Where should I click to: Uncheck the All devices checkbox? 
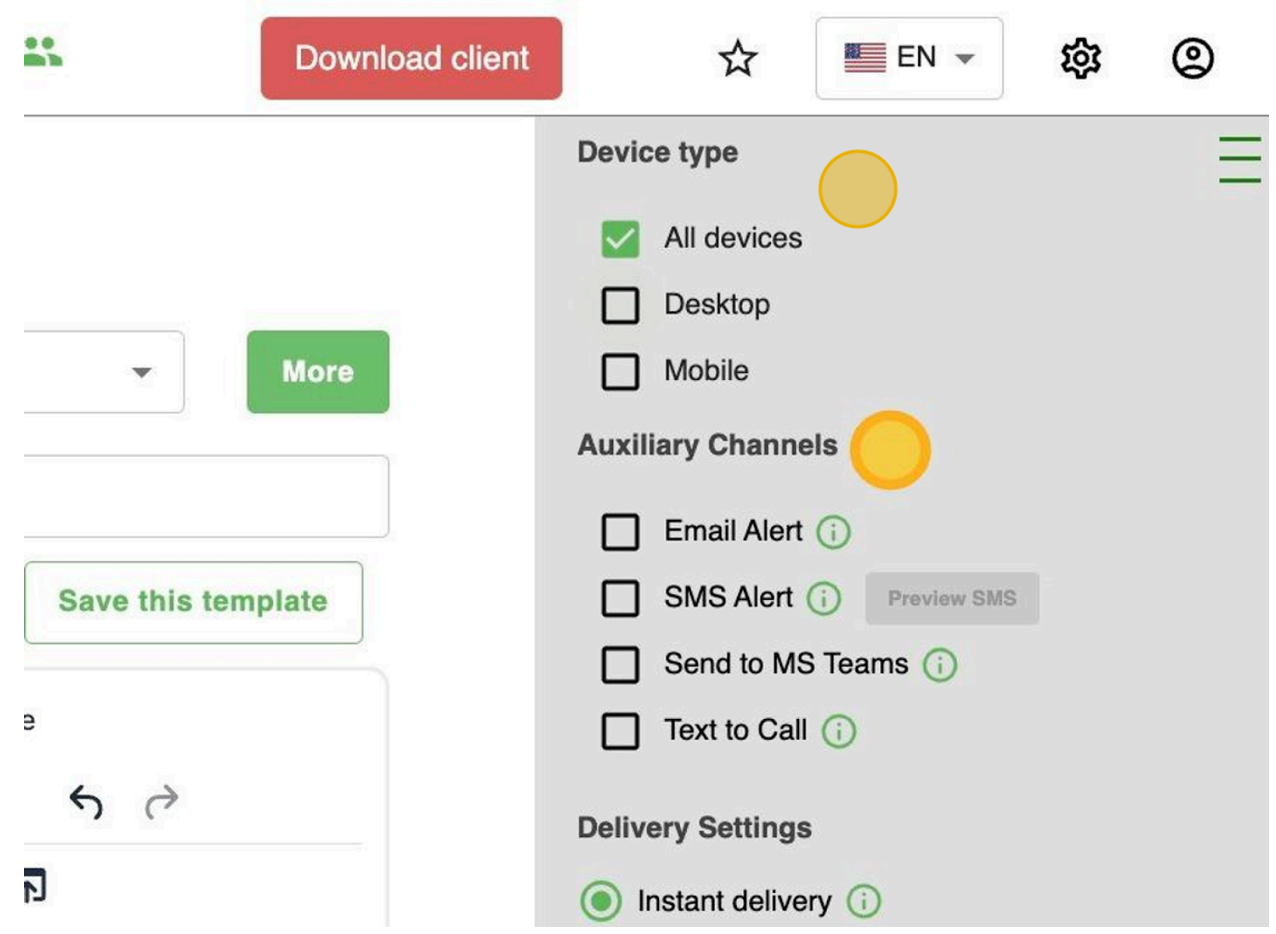pyautogui.click(x=620, y=239)
